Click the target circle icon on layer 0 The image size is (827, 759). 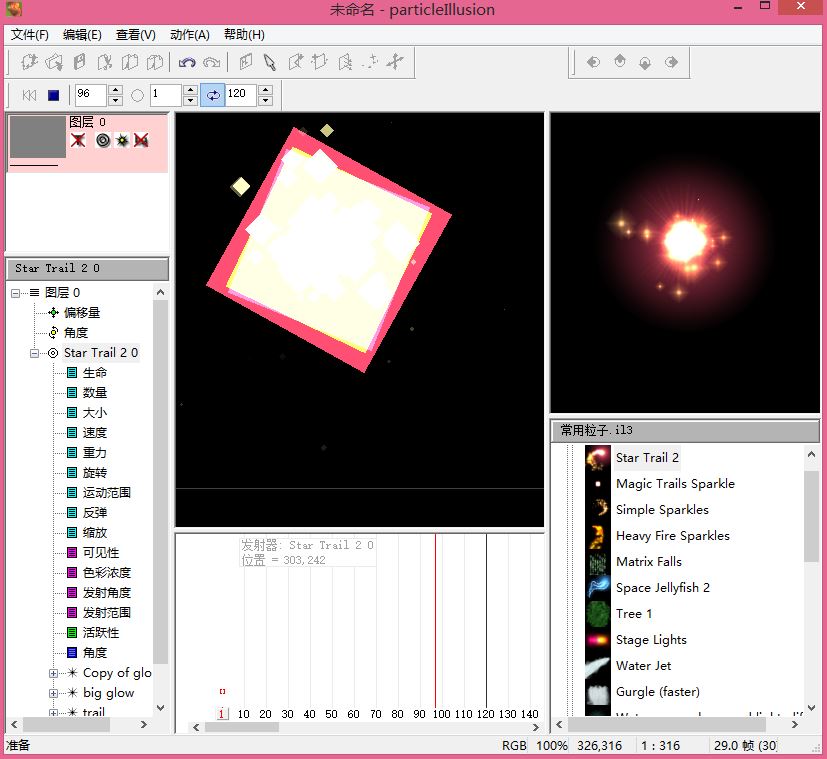click(x=102, y=141)
